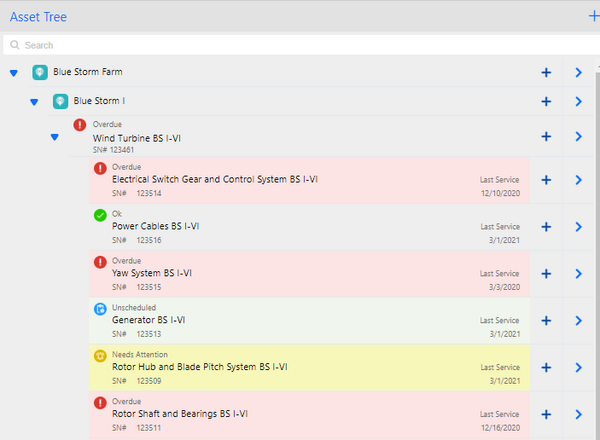Viewport: 600px width, 440px height.
Task: Collapse the Blue Storm Farm tree node
Action: pos(14,73)
